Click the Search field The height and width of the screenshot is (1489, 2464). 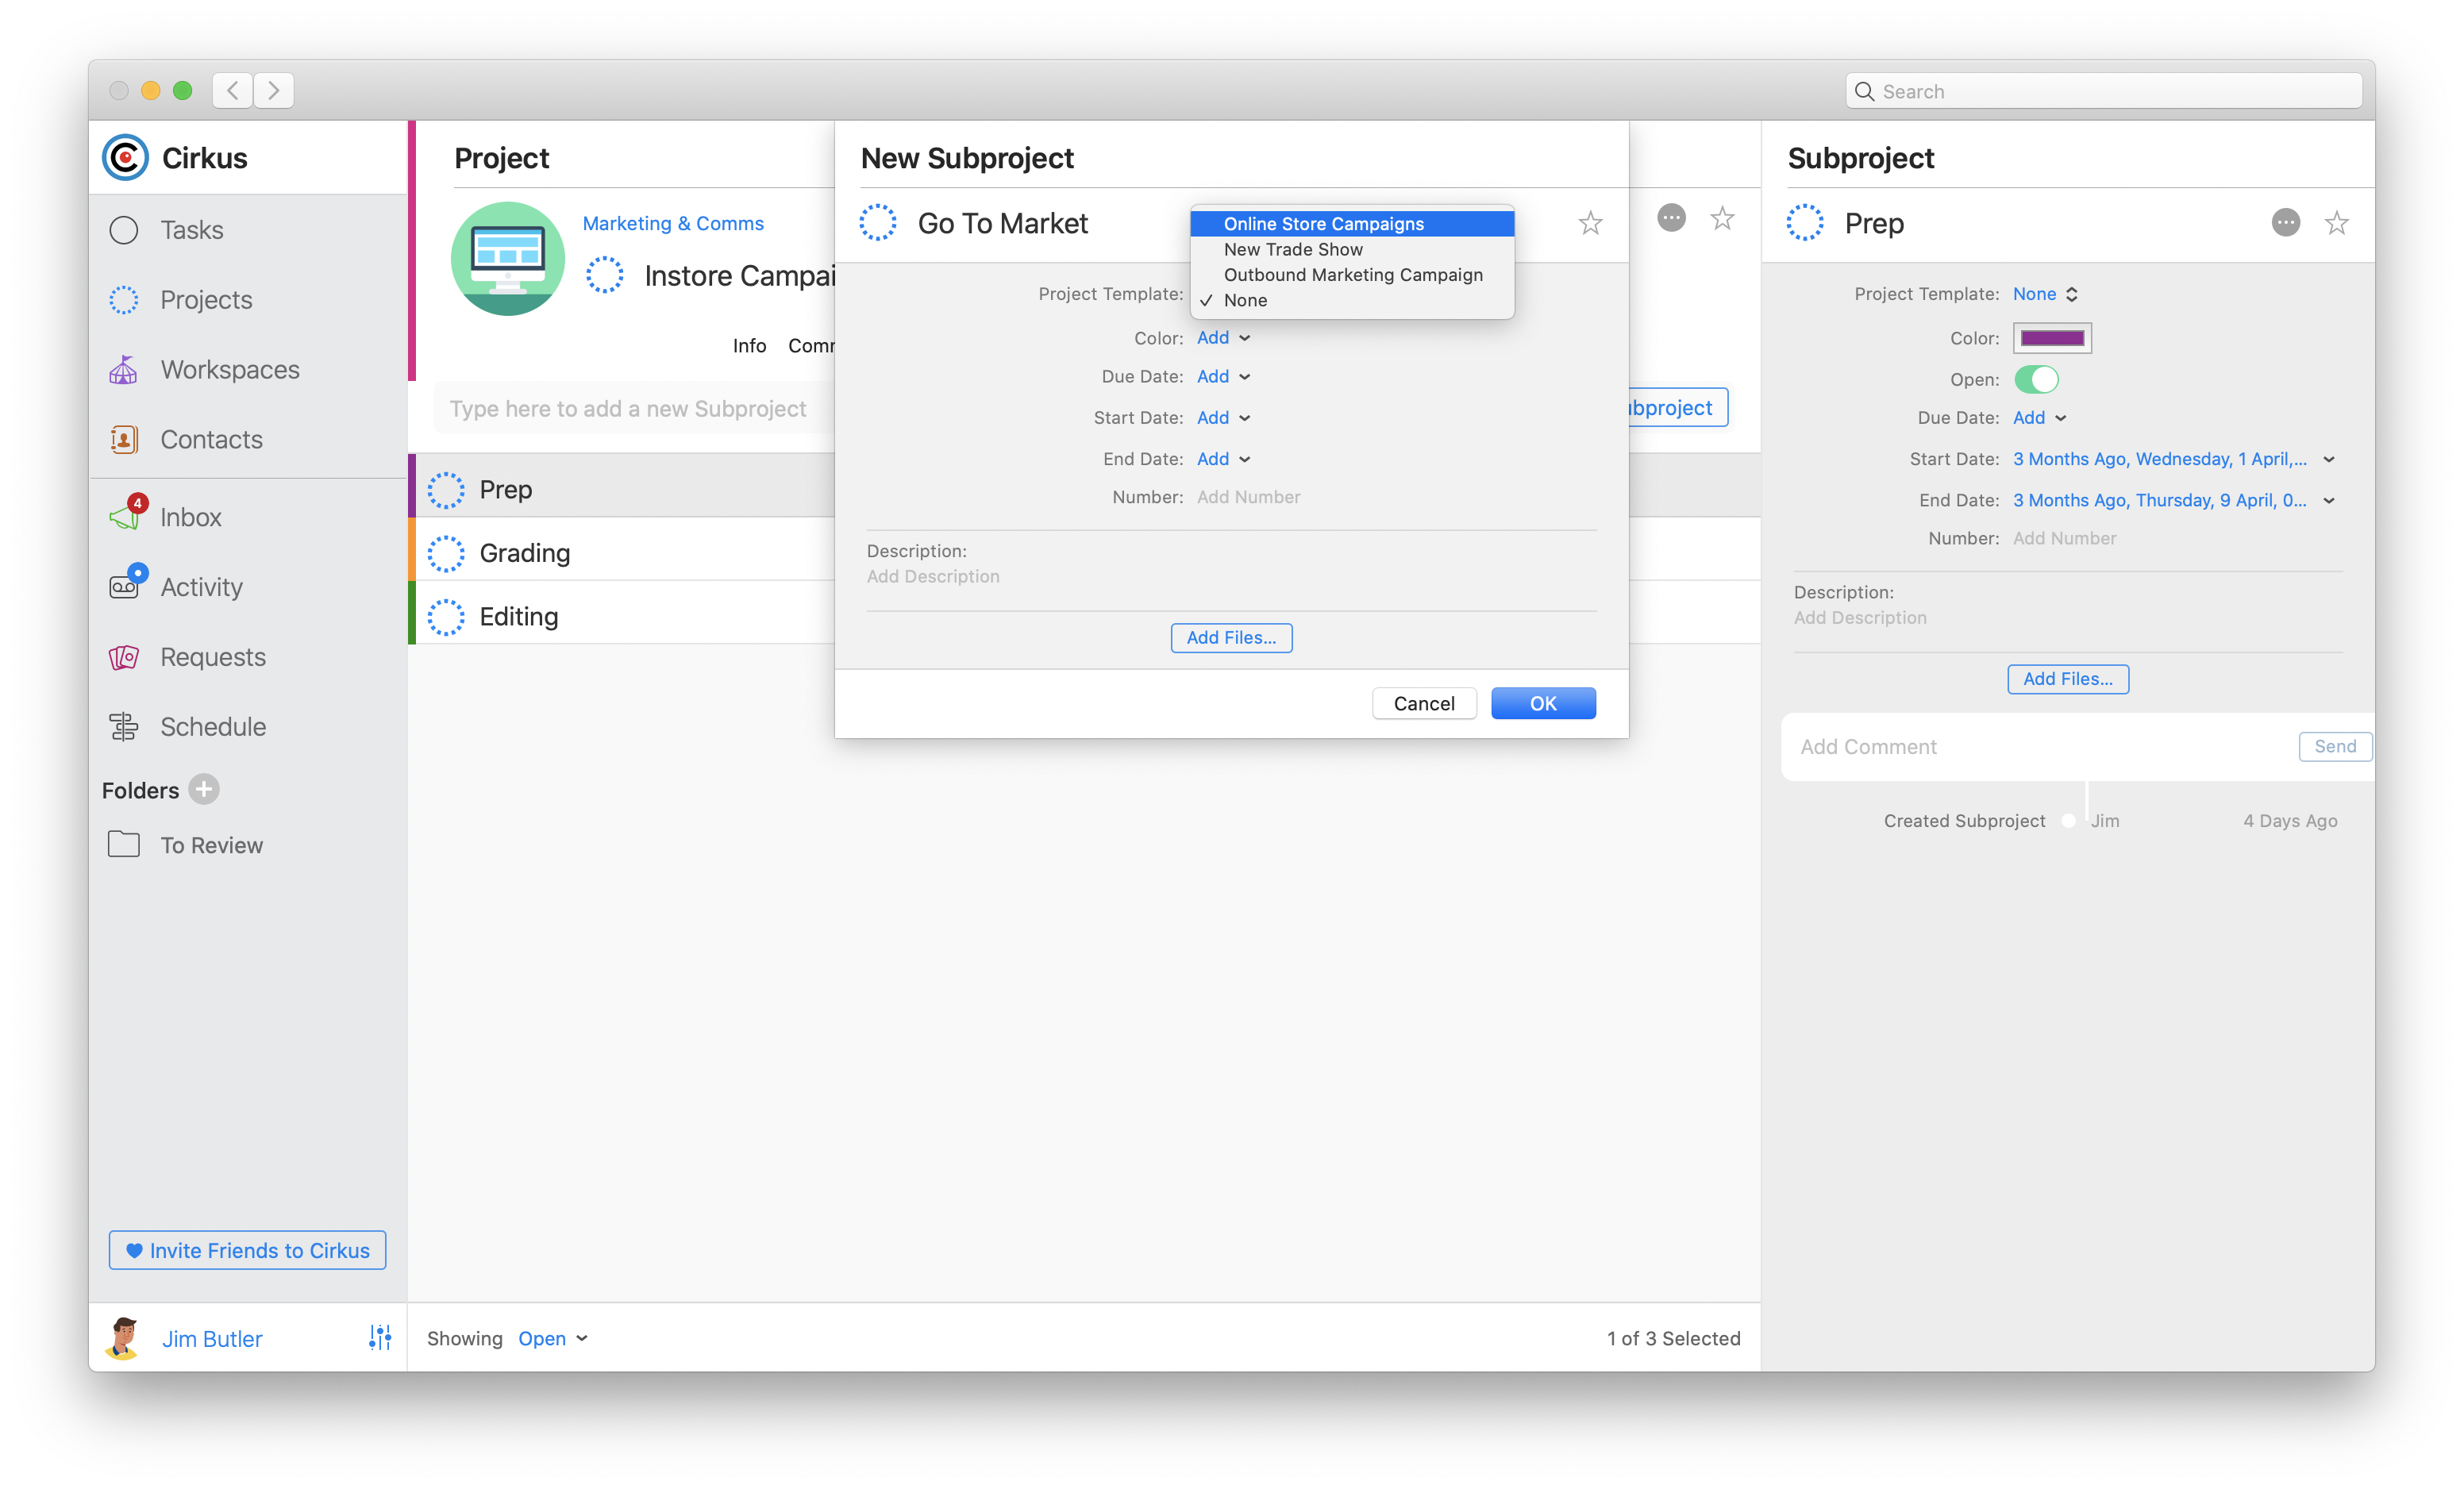pyautogui.click(x=2103, y=91)
